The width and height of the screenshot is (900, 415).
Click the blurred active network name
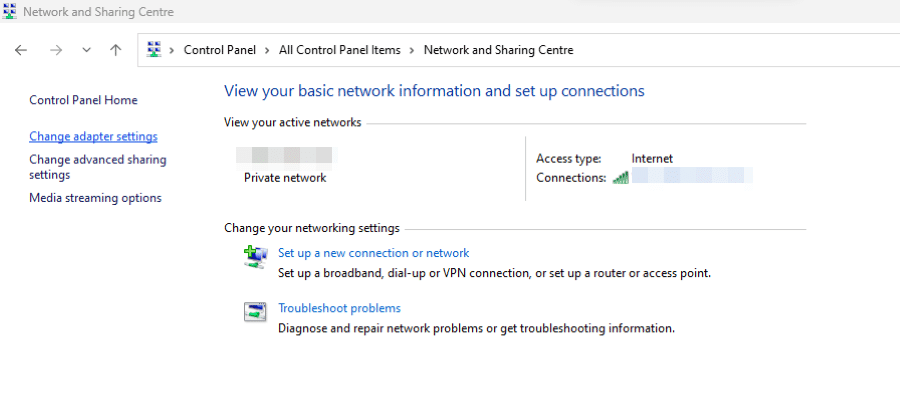[x=285, y=155]
